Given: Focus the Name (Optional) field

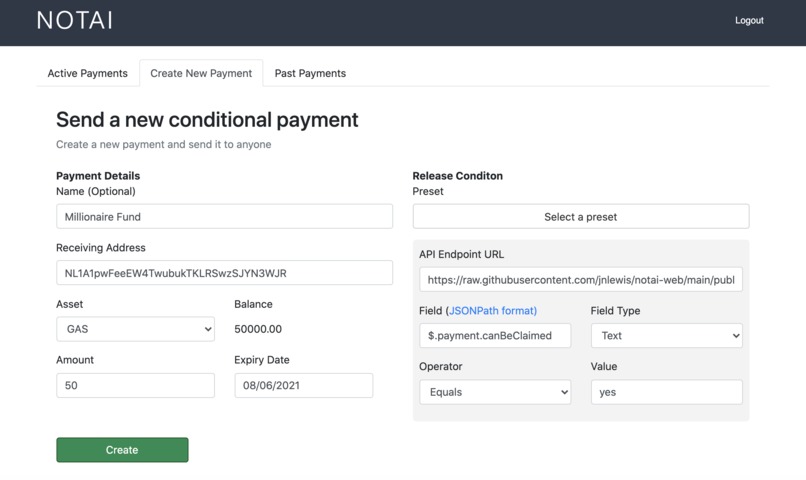Looking at the screenshot, I should click(x=225, y=216).
